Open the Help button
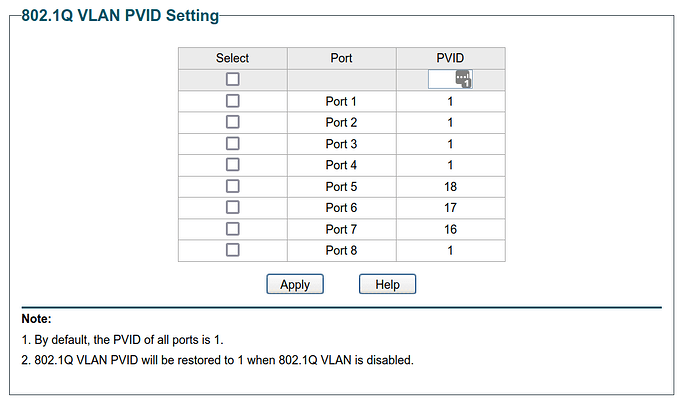Image resolution: width=690 pixels, height=405 pixels. click(387, 284)
